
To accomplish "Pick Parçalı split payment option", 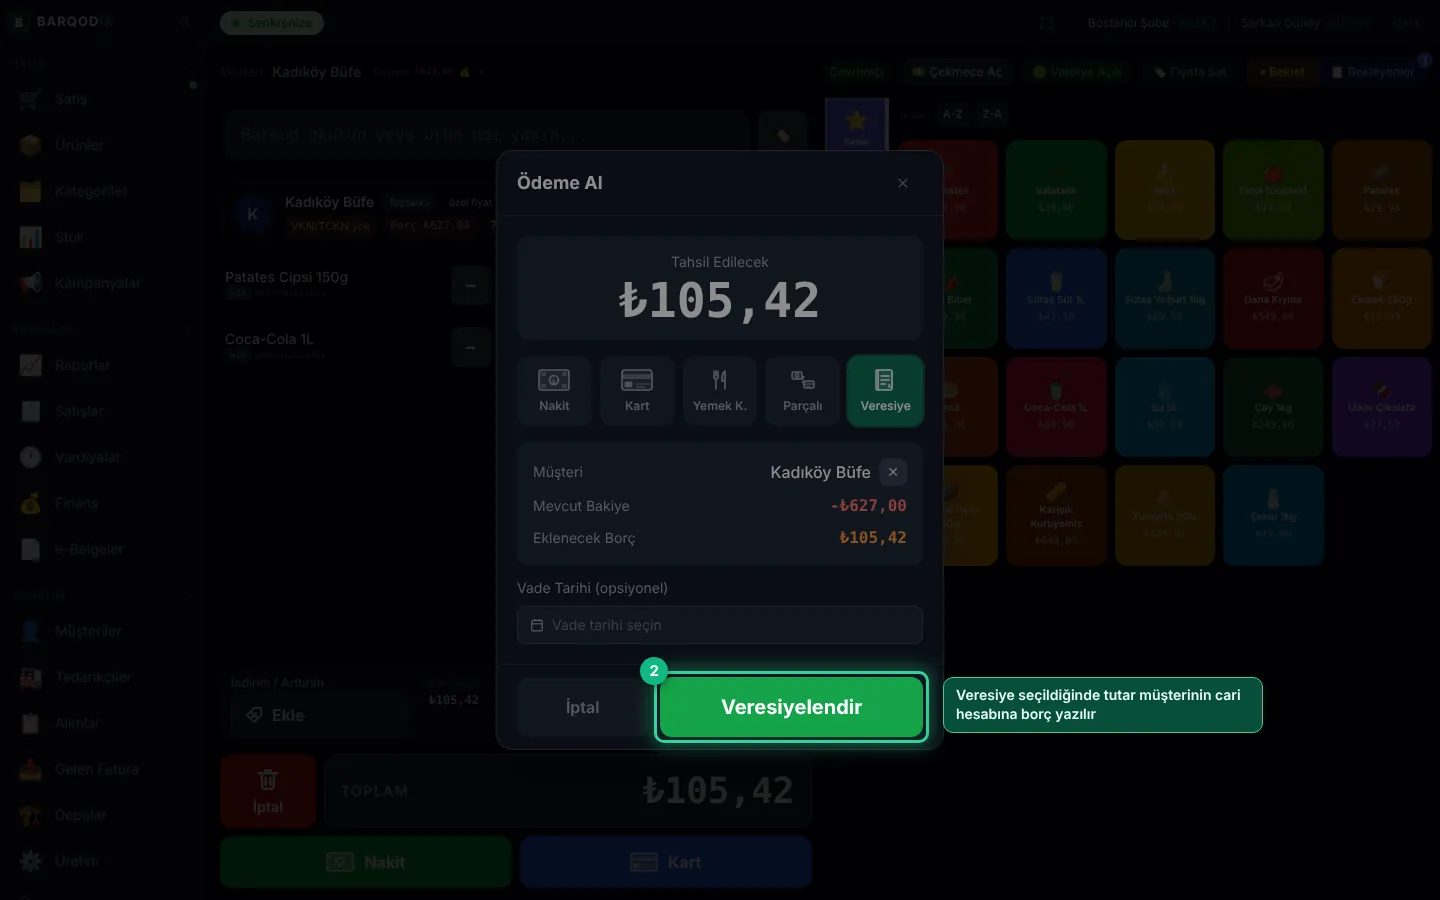I will [802, 391].
